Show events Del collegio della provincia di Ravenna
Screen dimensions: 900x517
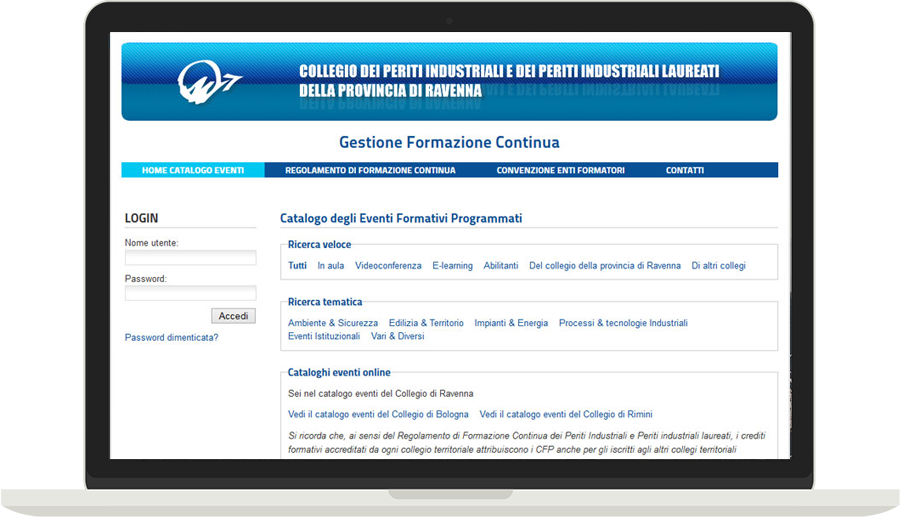point(605,266)
